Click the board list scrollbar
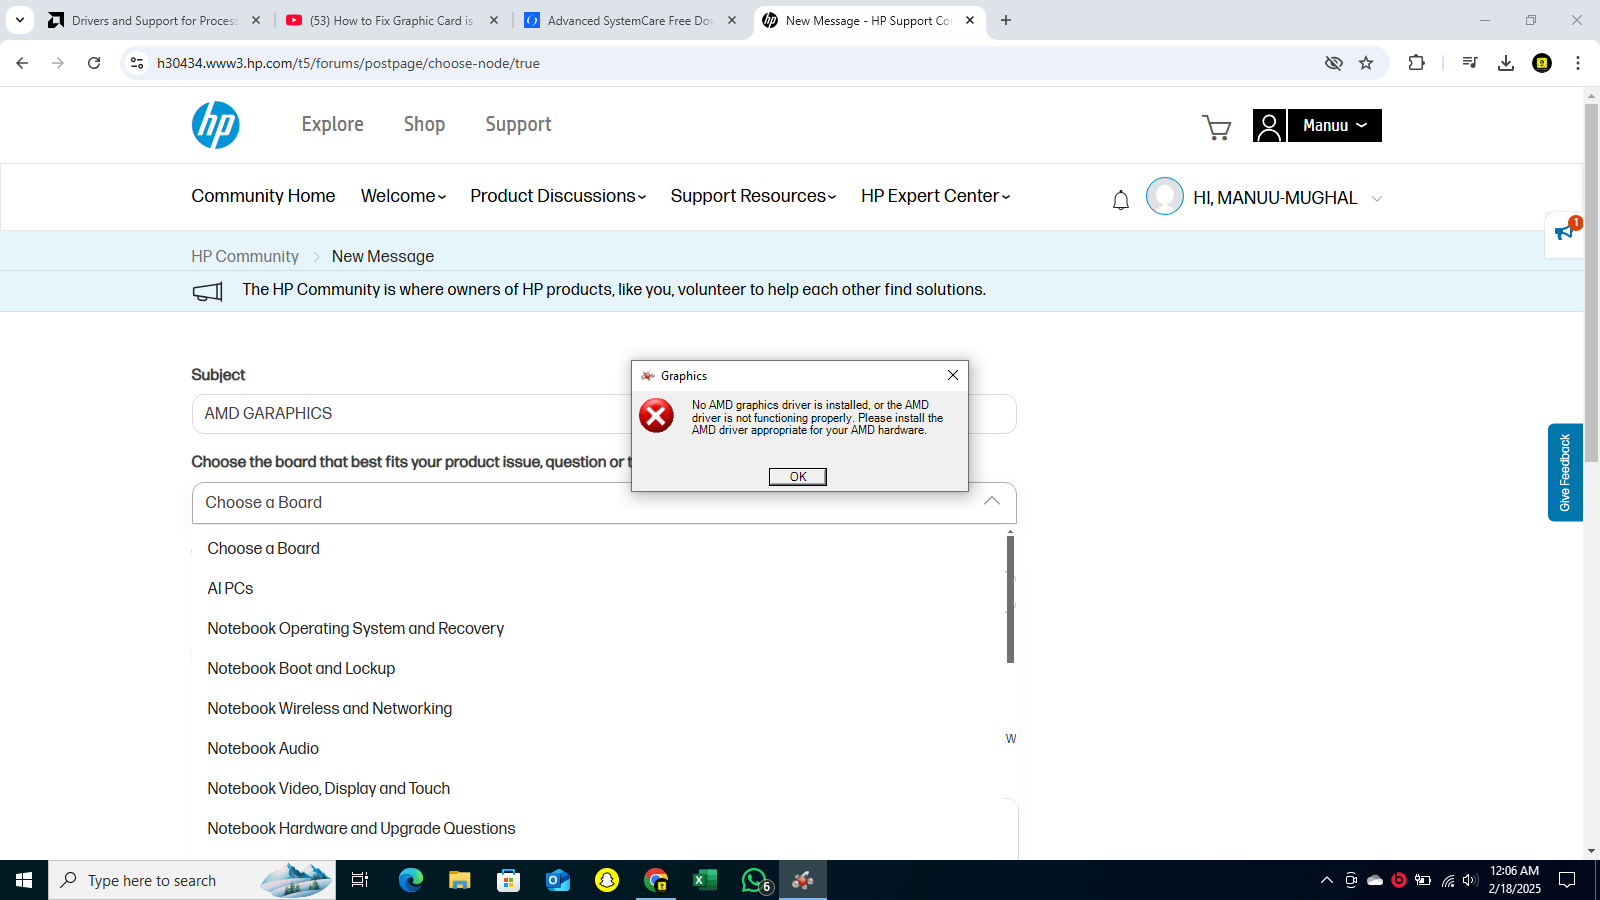Screen dimensions: 1600x900 pos(1010,599)
